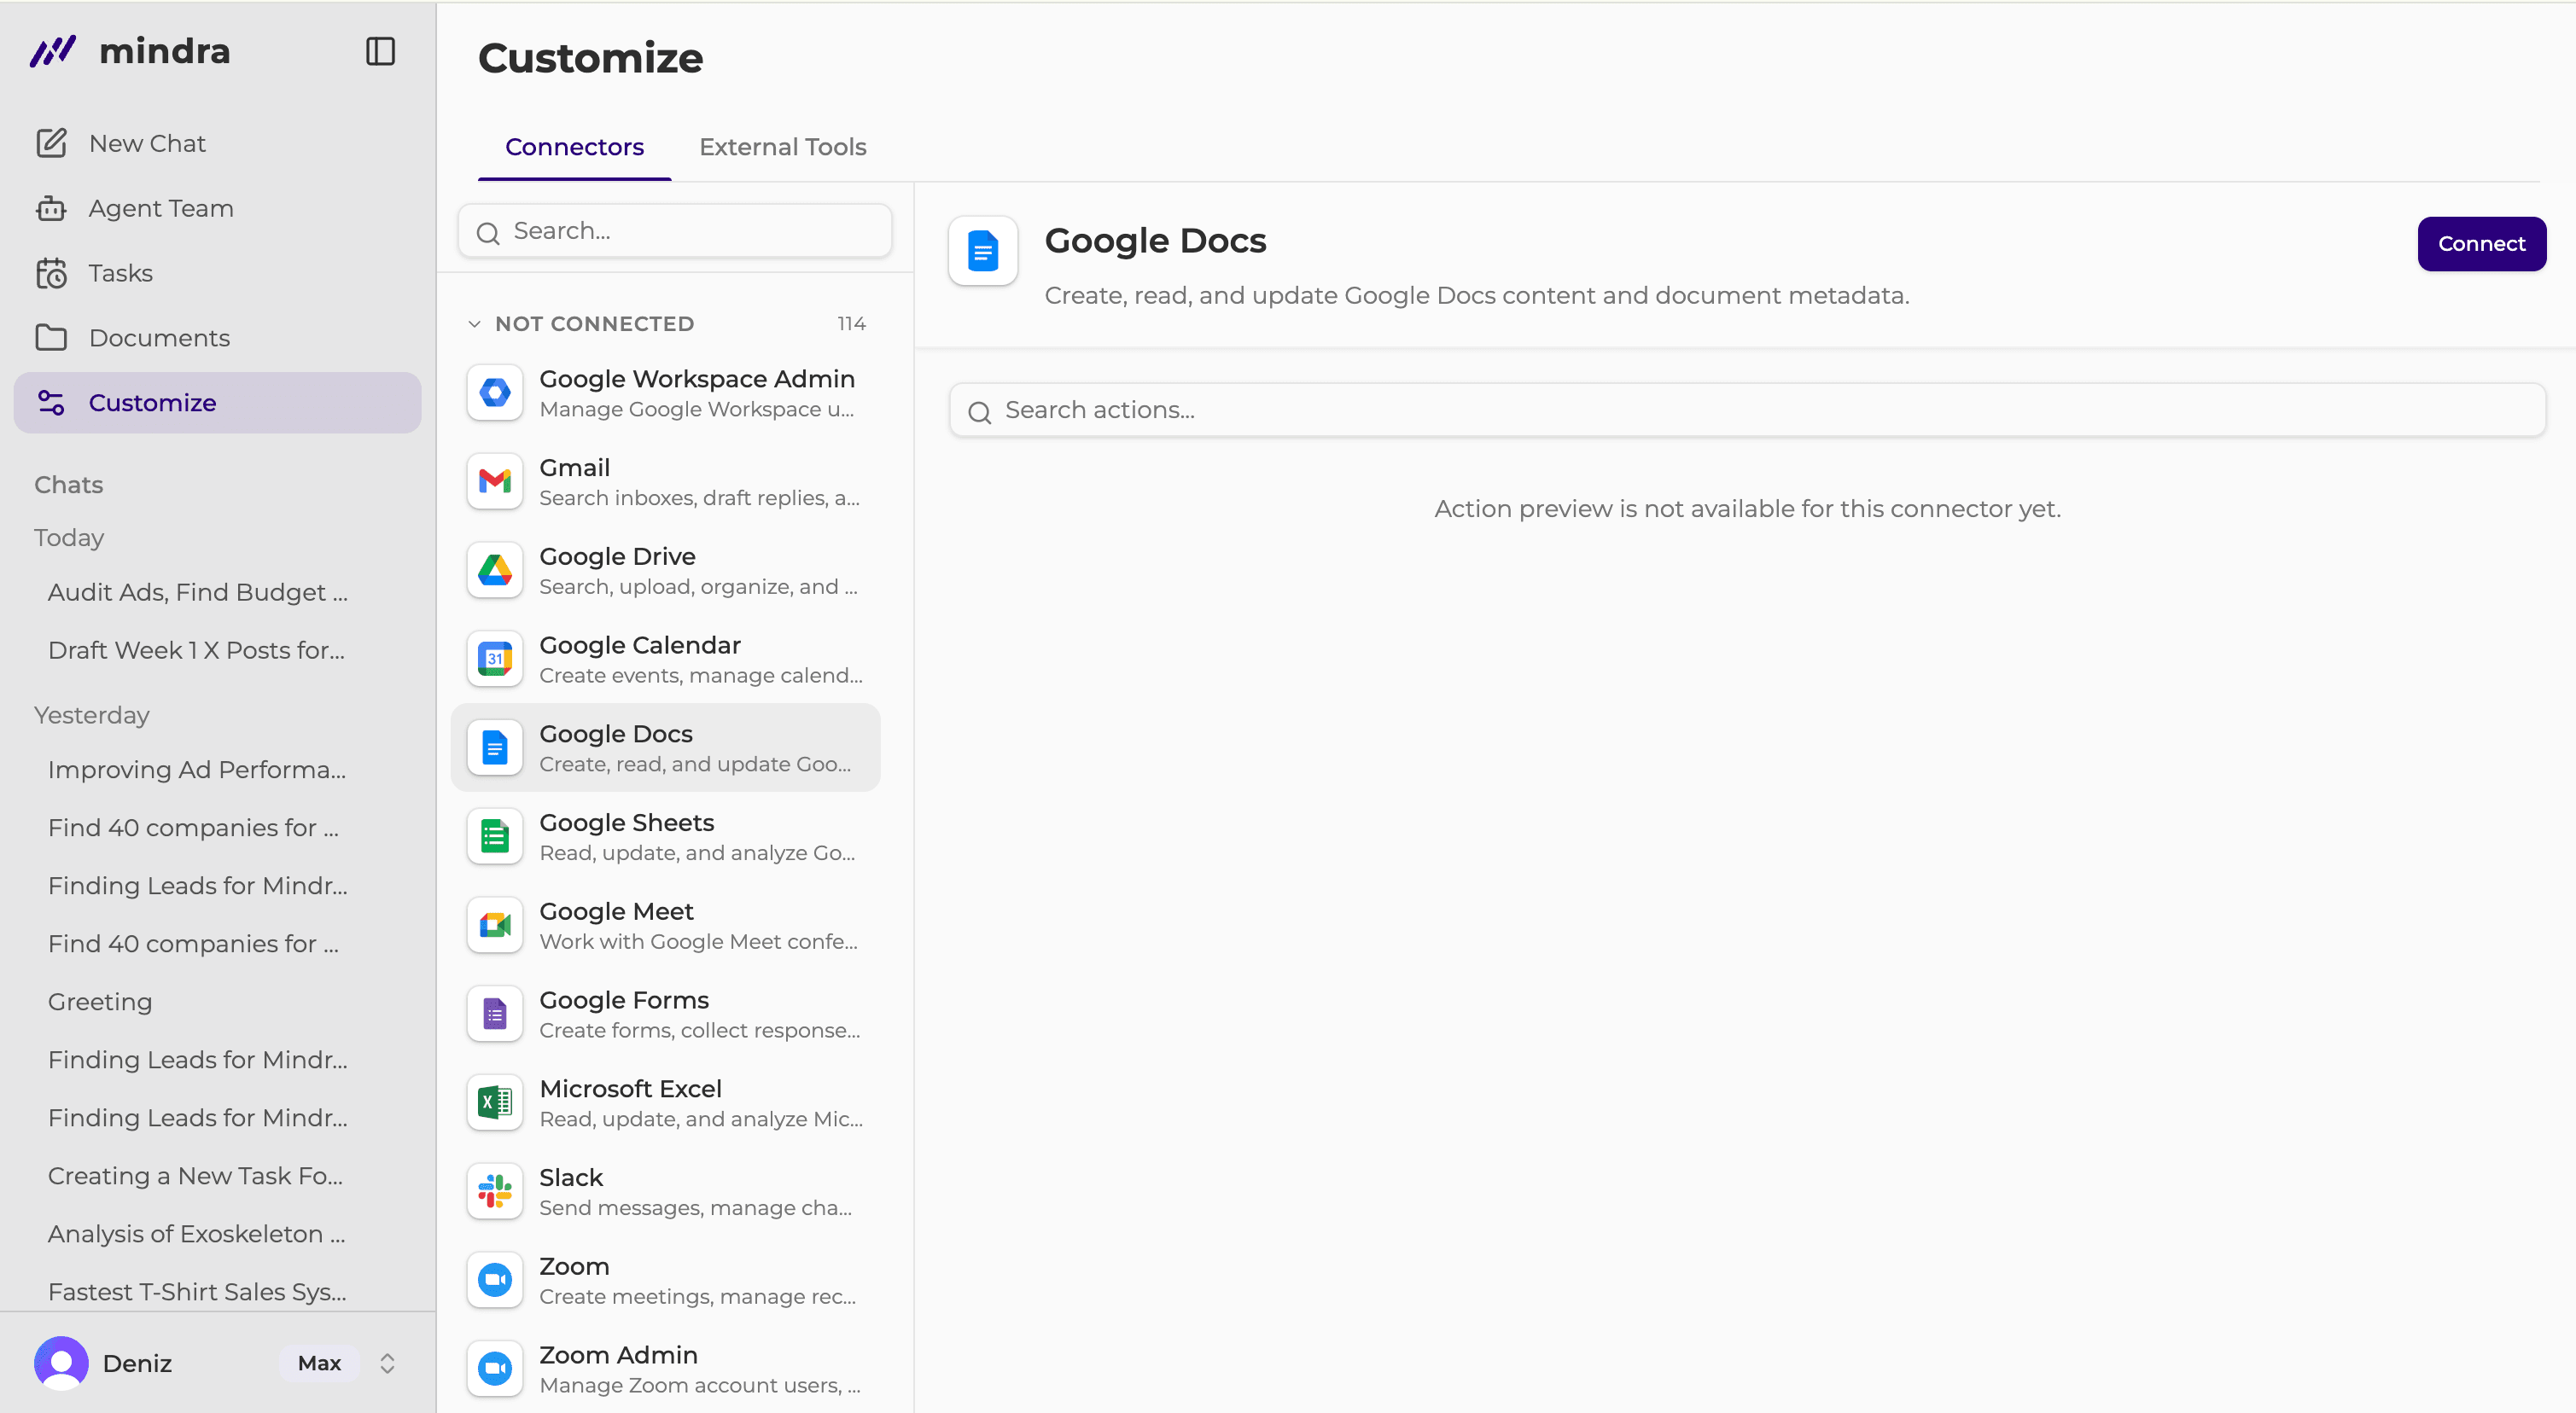Click the large Google Docs header icon
2576x1413 pixels.
click(x=983, y=251)
